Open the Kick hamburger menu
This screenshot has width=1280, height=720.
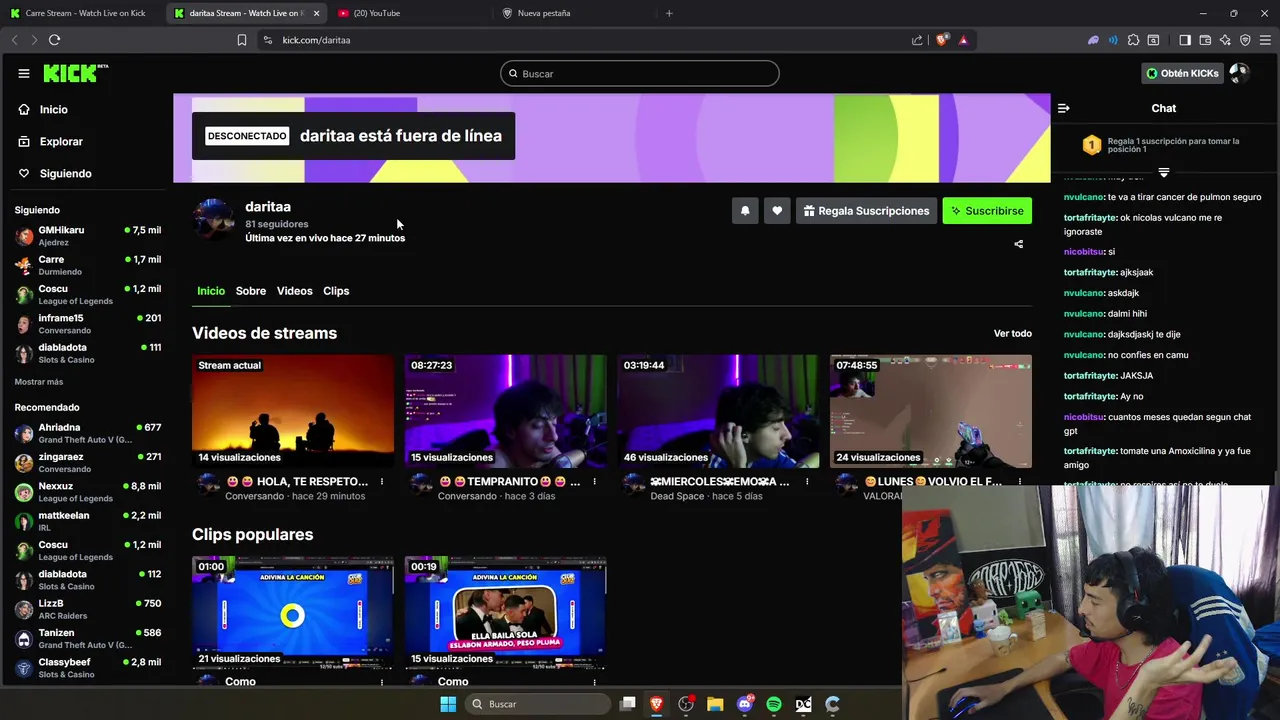click(23, 73)
